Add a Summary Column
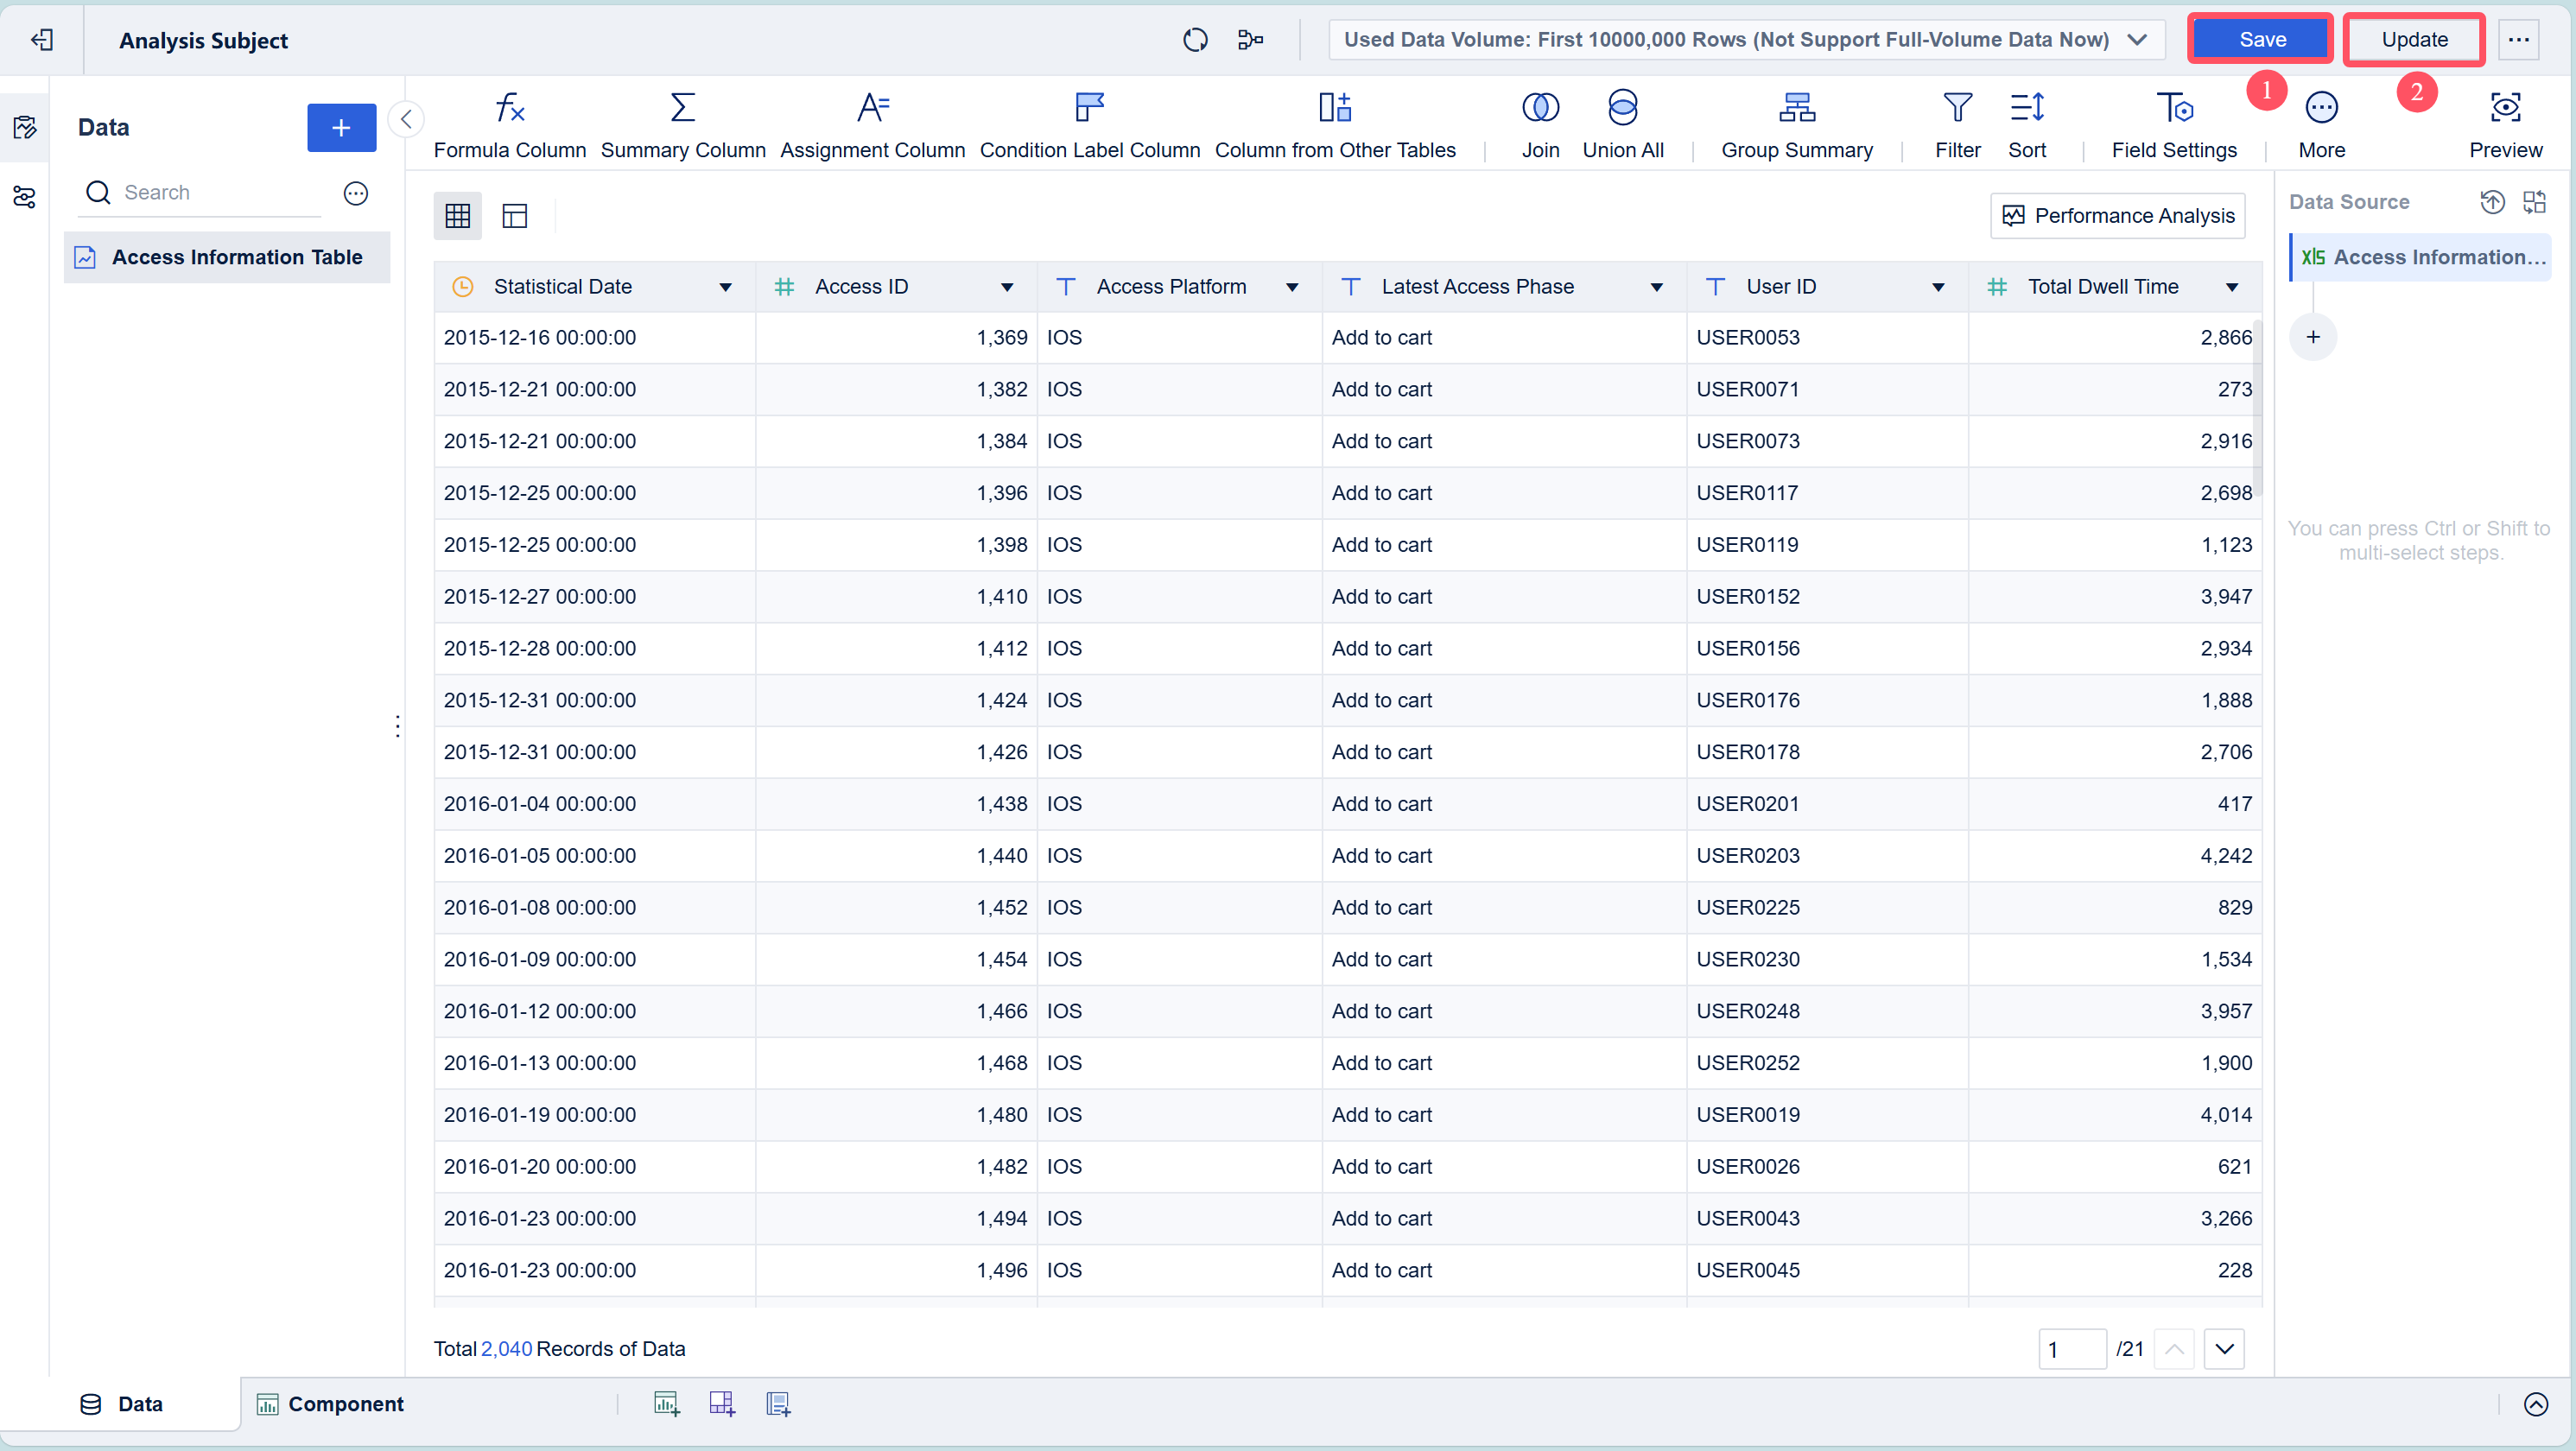Viewport: 2576px width, 1451px height. tap(682, 125)
